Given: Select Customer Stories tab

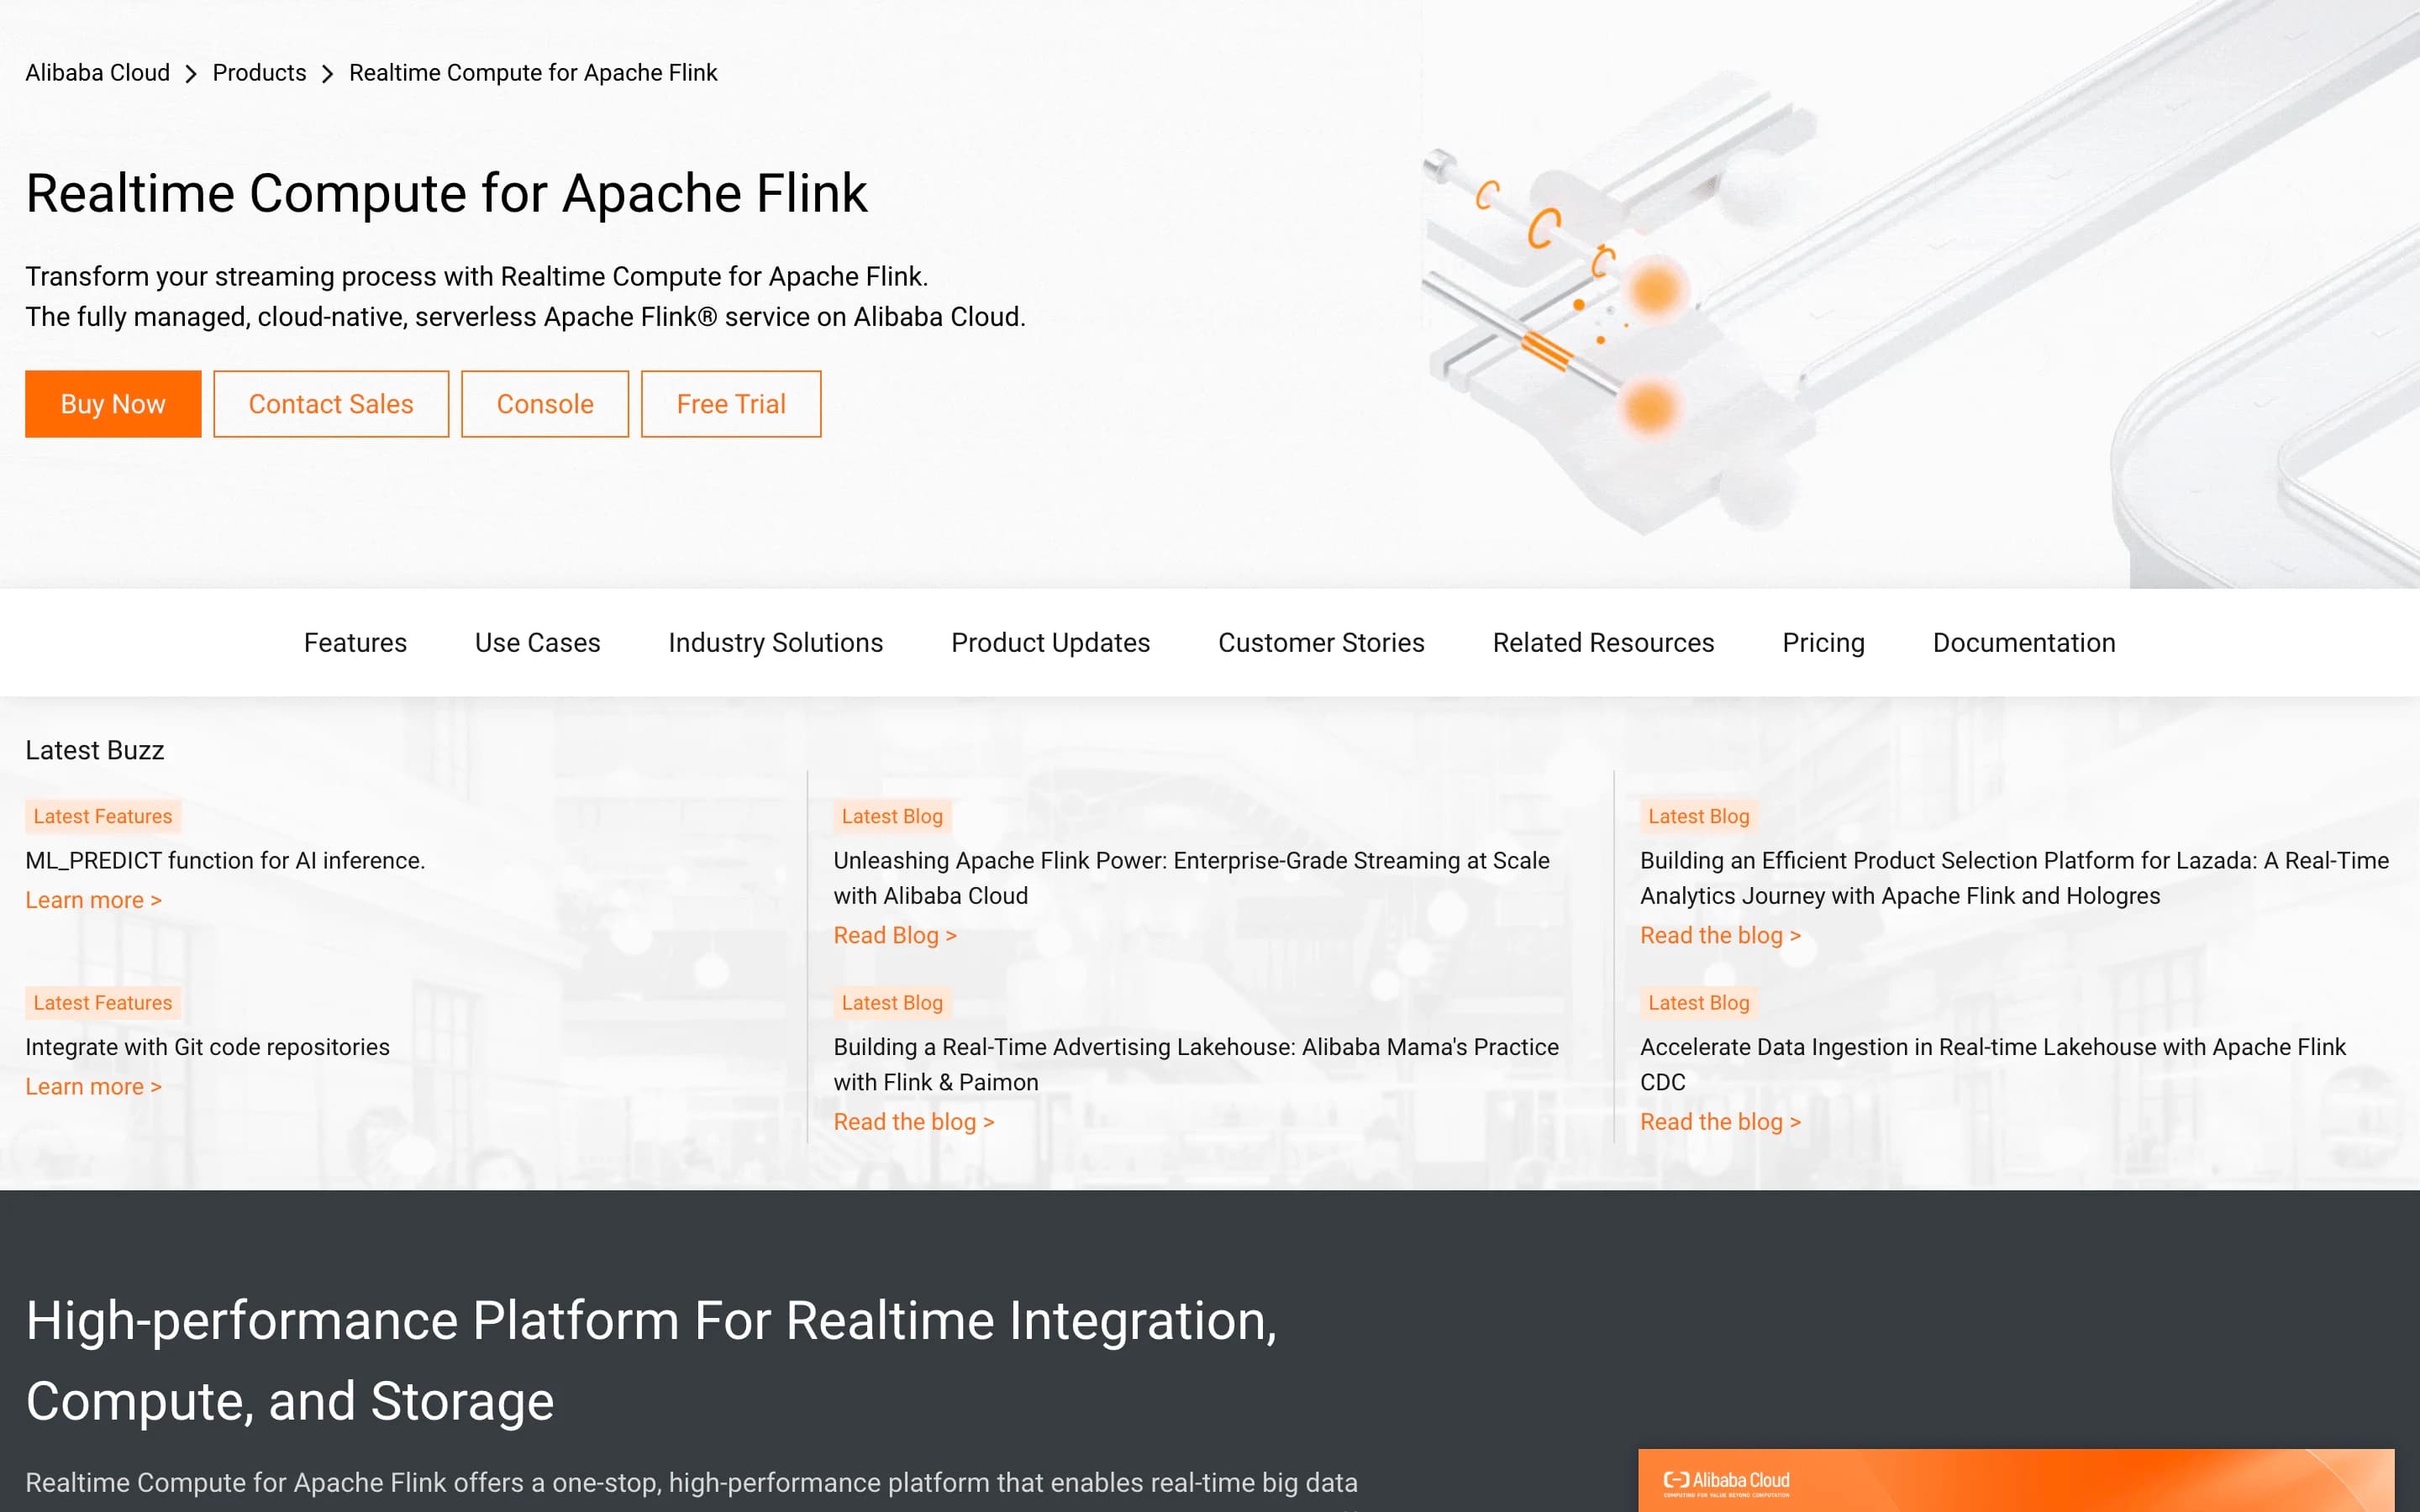Looking at the screenshot, I should (x=1321, y=643).
